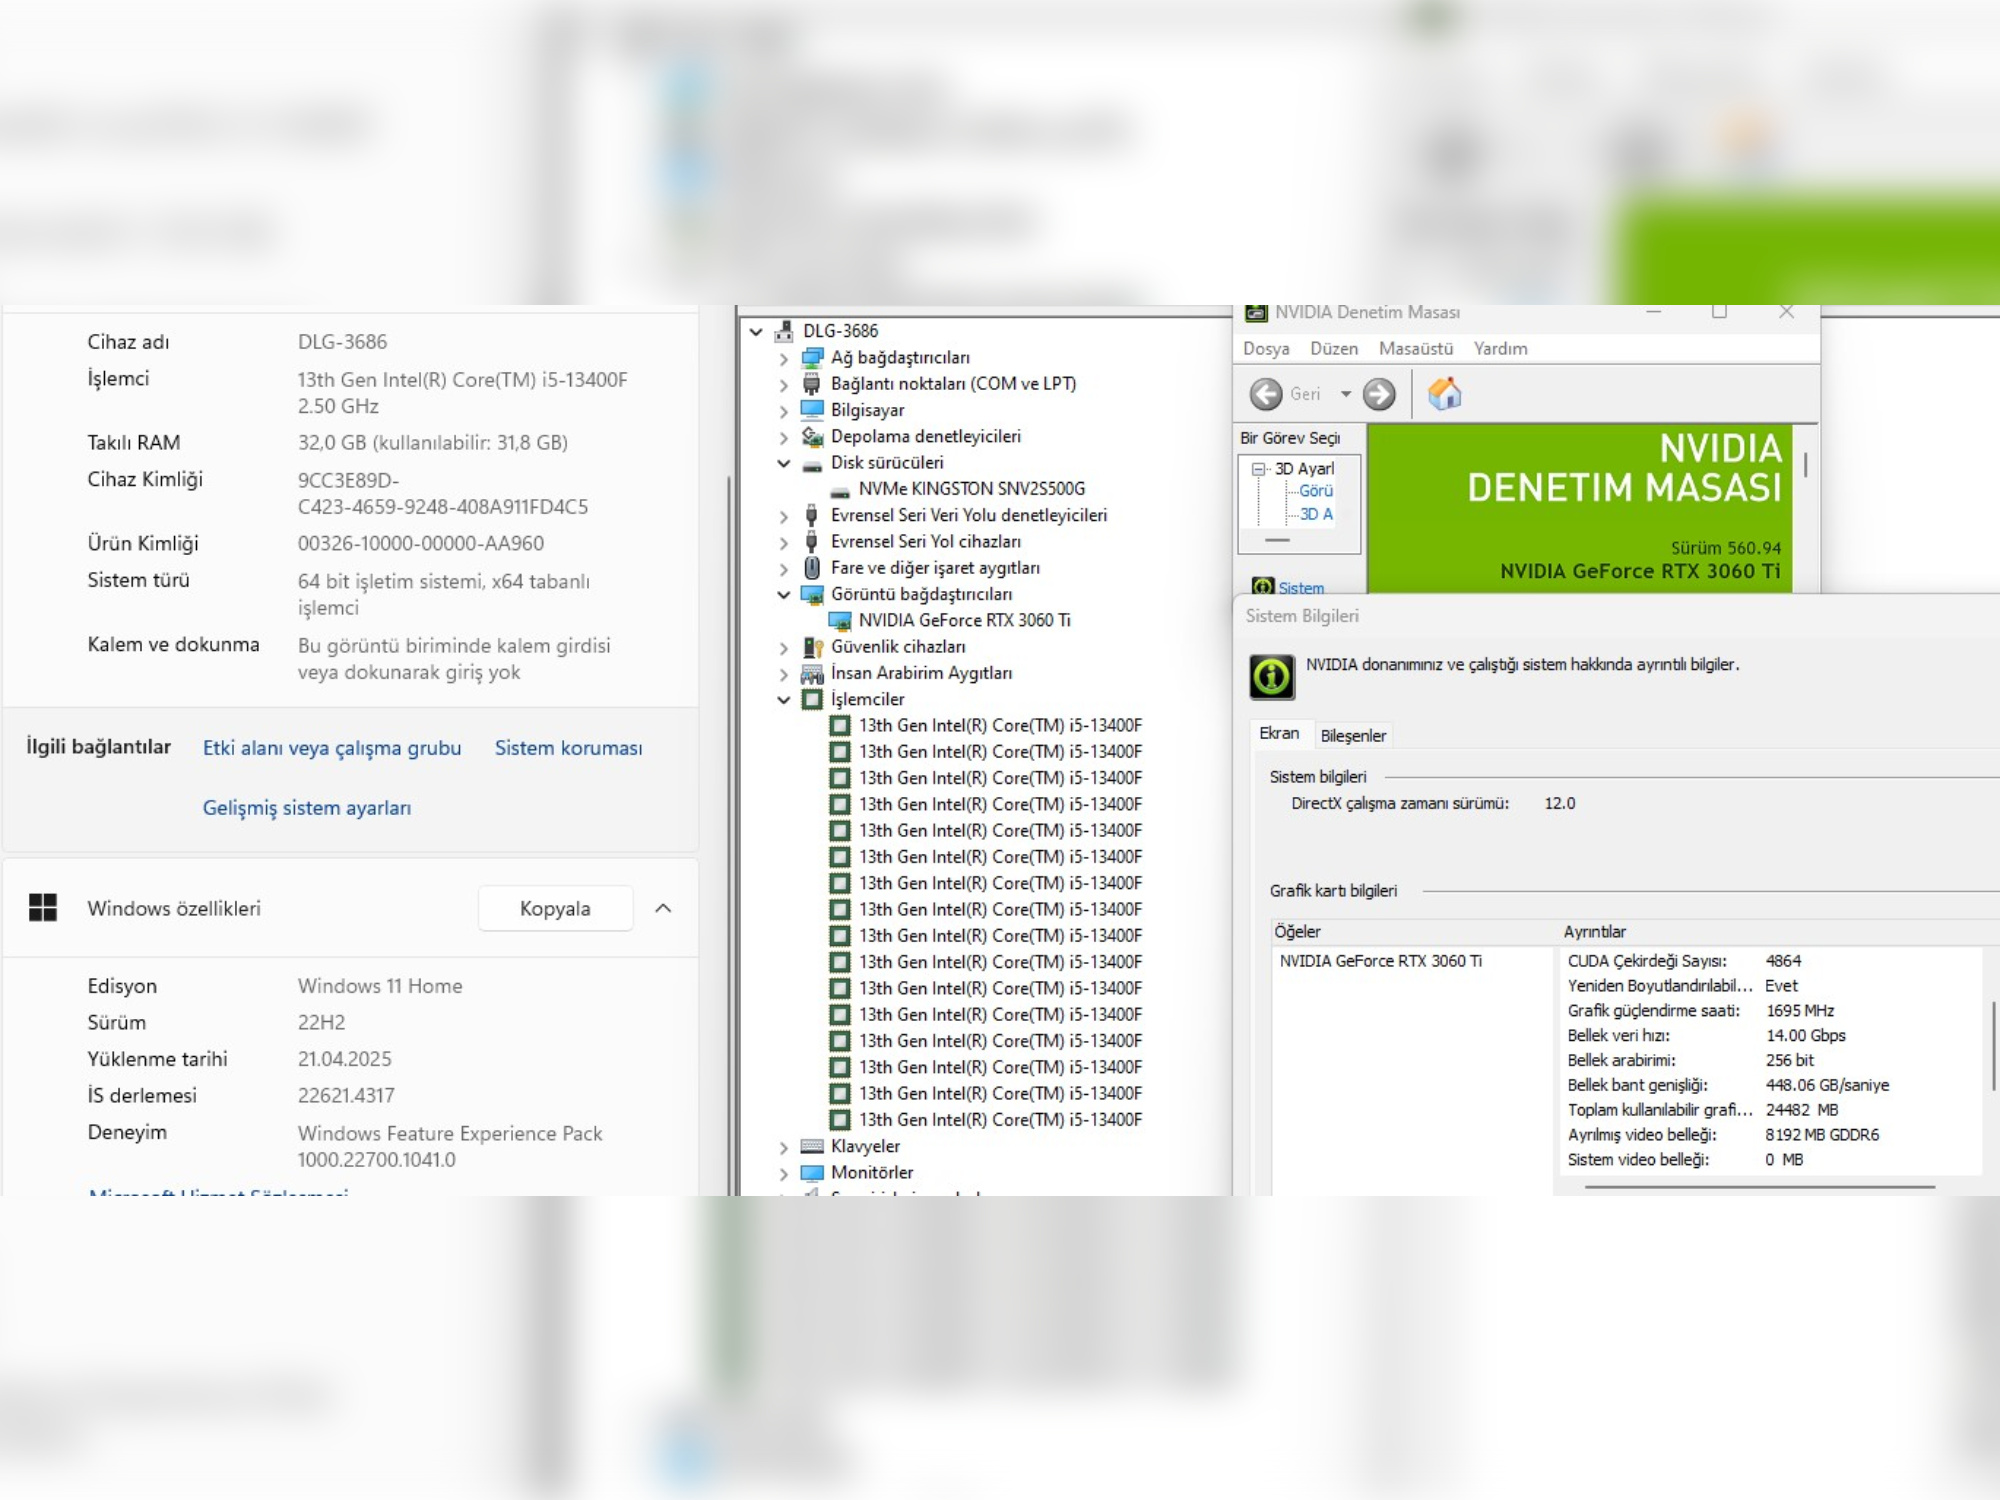
Task: Click the COM and LPT ports icon
Action: (x=812, y=384)
